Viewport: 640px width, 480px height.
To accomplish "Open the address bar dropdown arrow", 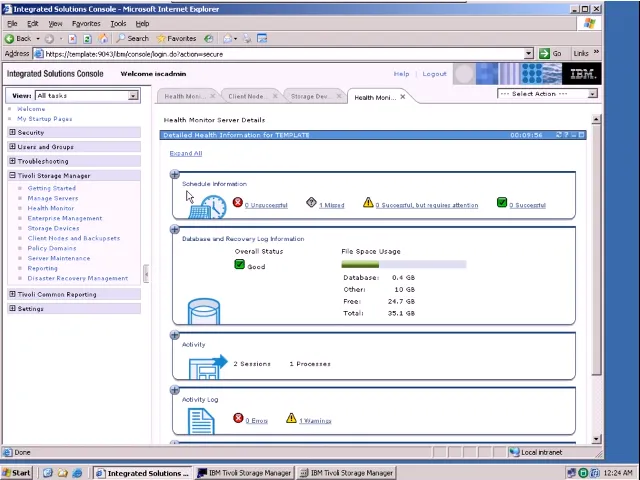I will (529, 53).
